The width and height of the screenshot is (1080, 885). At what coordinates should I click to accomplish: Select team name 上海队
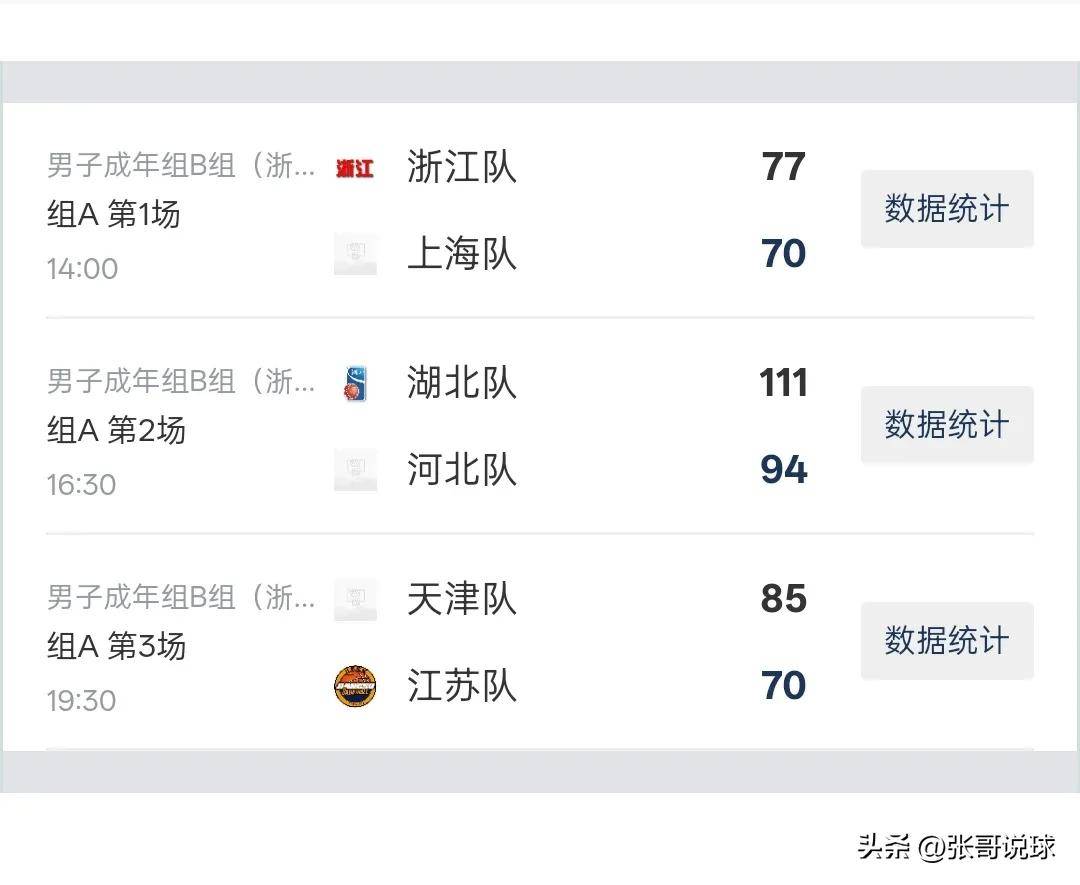click(x=462, y=254)
